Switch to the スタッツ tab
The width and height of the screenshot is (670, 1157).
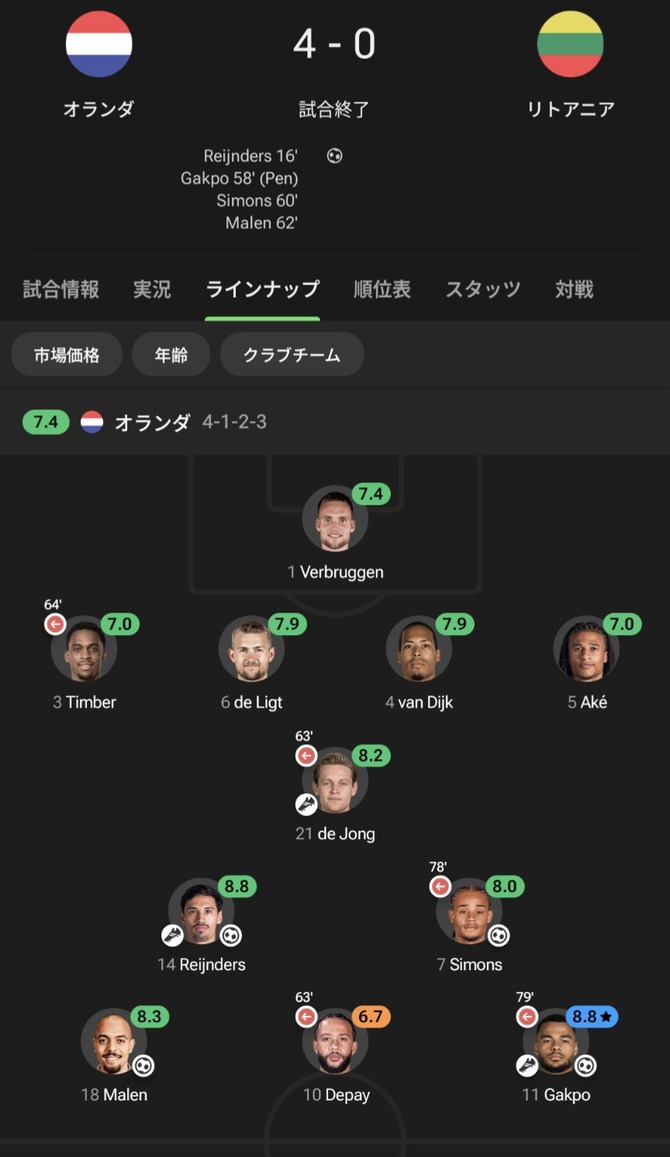tap(483, 290)
